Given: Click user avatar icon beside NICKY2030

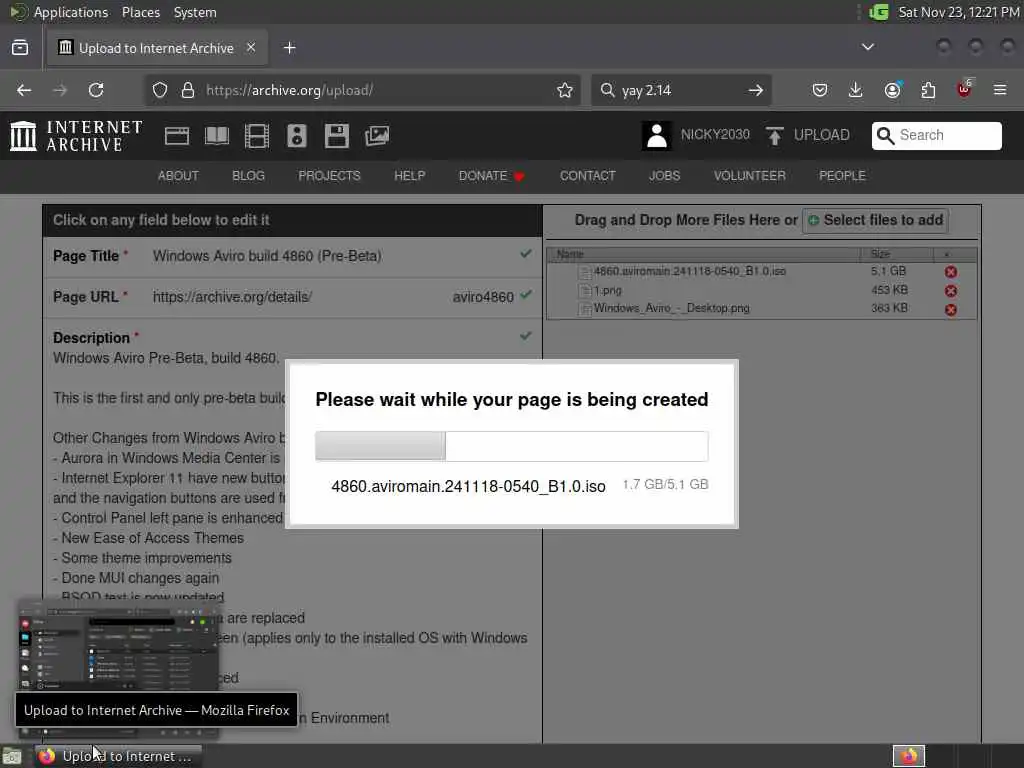Looking at the screenshot, I should (x=656, y=136).
